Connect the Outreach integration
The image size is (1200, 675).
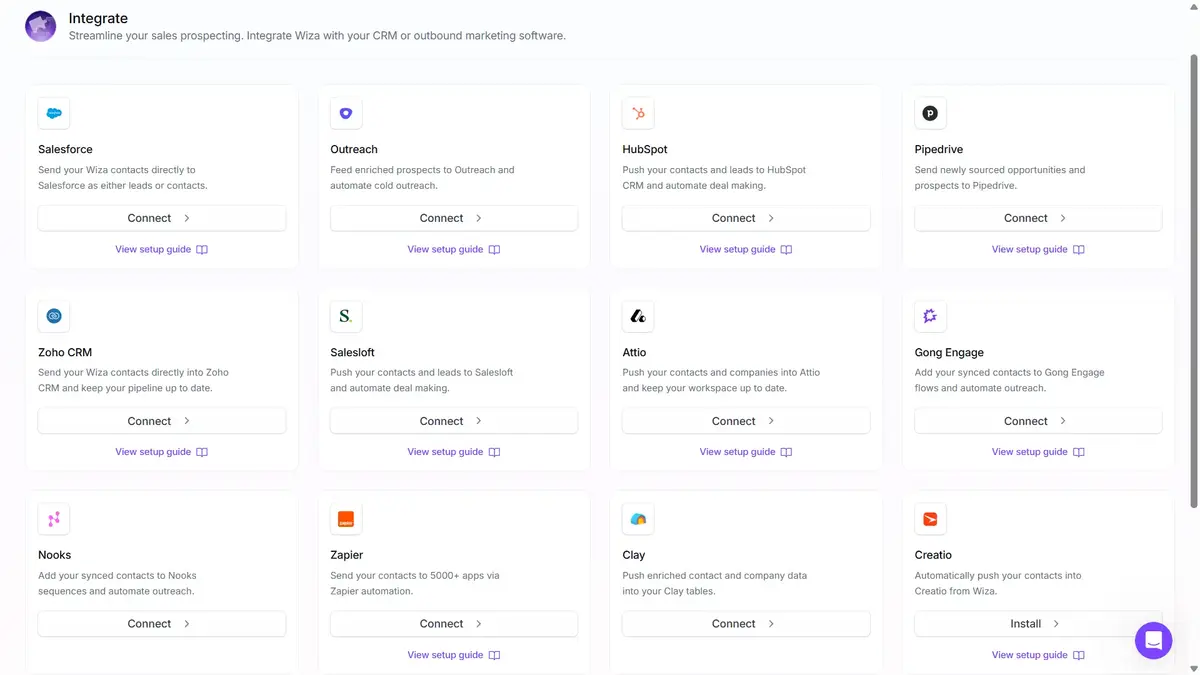[x=454, y=218]
